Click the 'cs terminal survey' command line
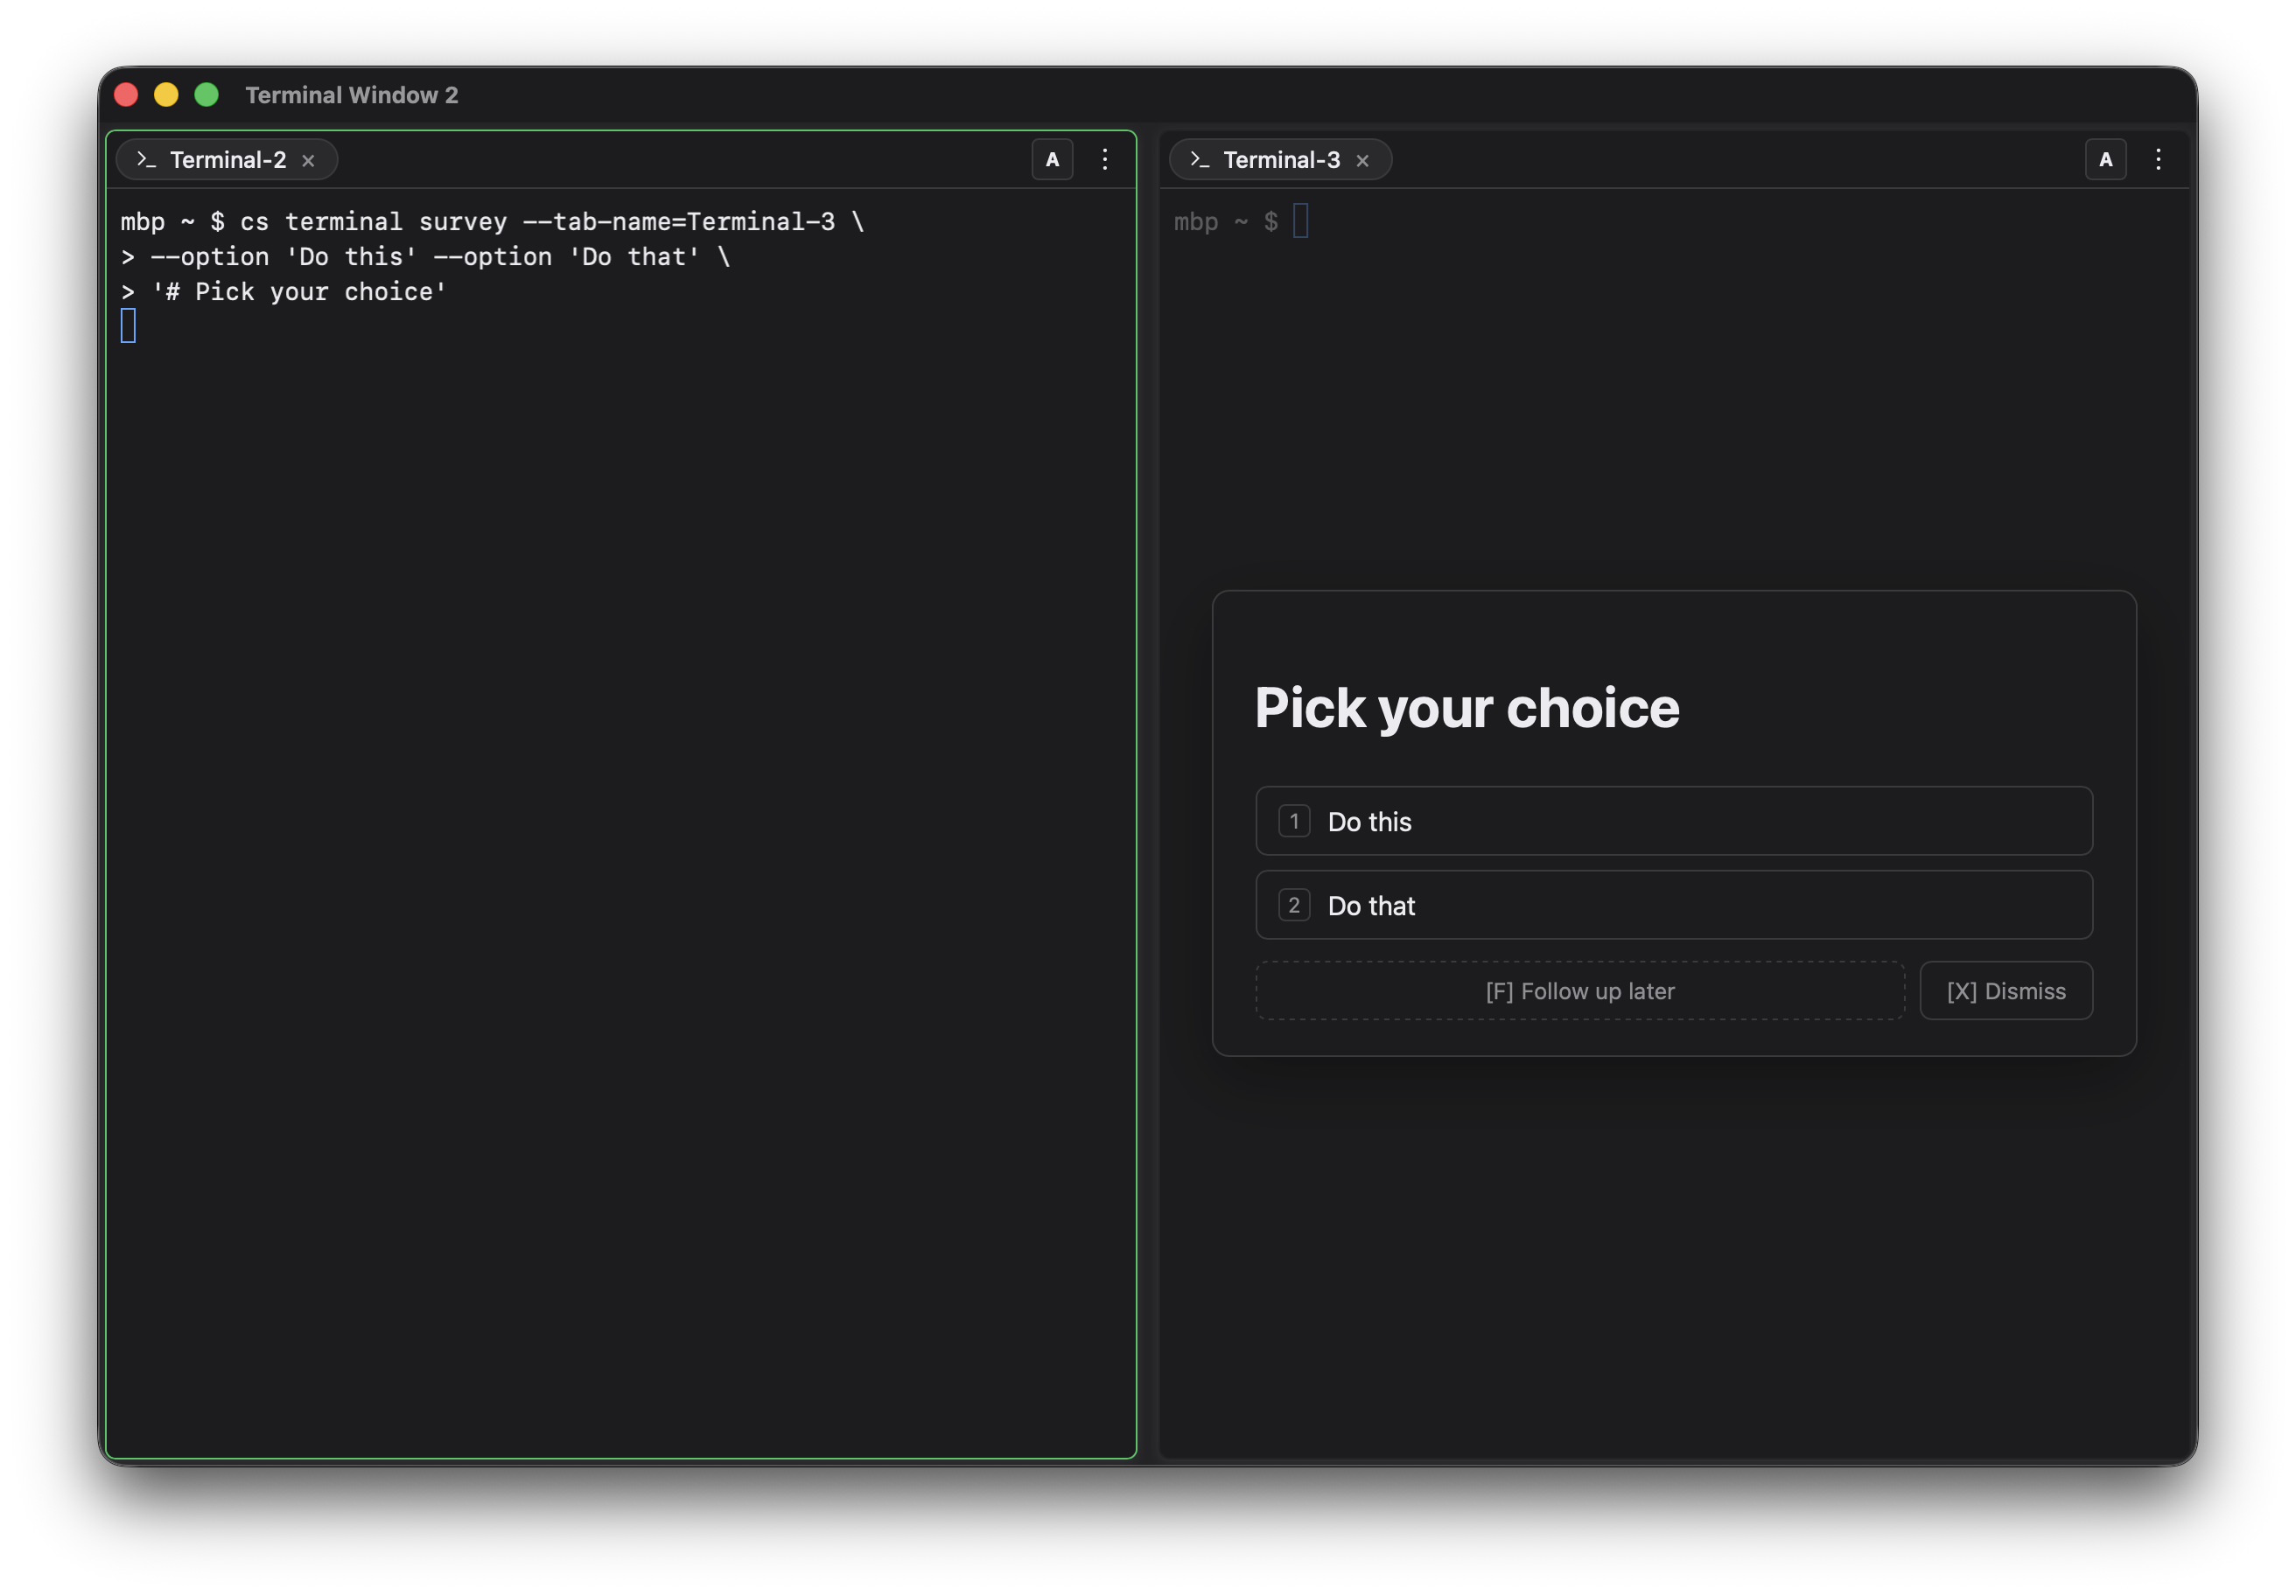The height and width of the screenshot is (1596, 2296). [x=492, y=222]
